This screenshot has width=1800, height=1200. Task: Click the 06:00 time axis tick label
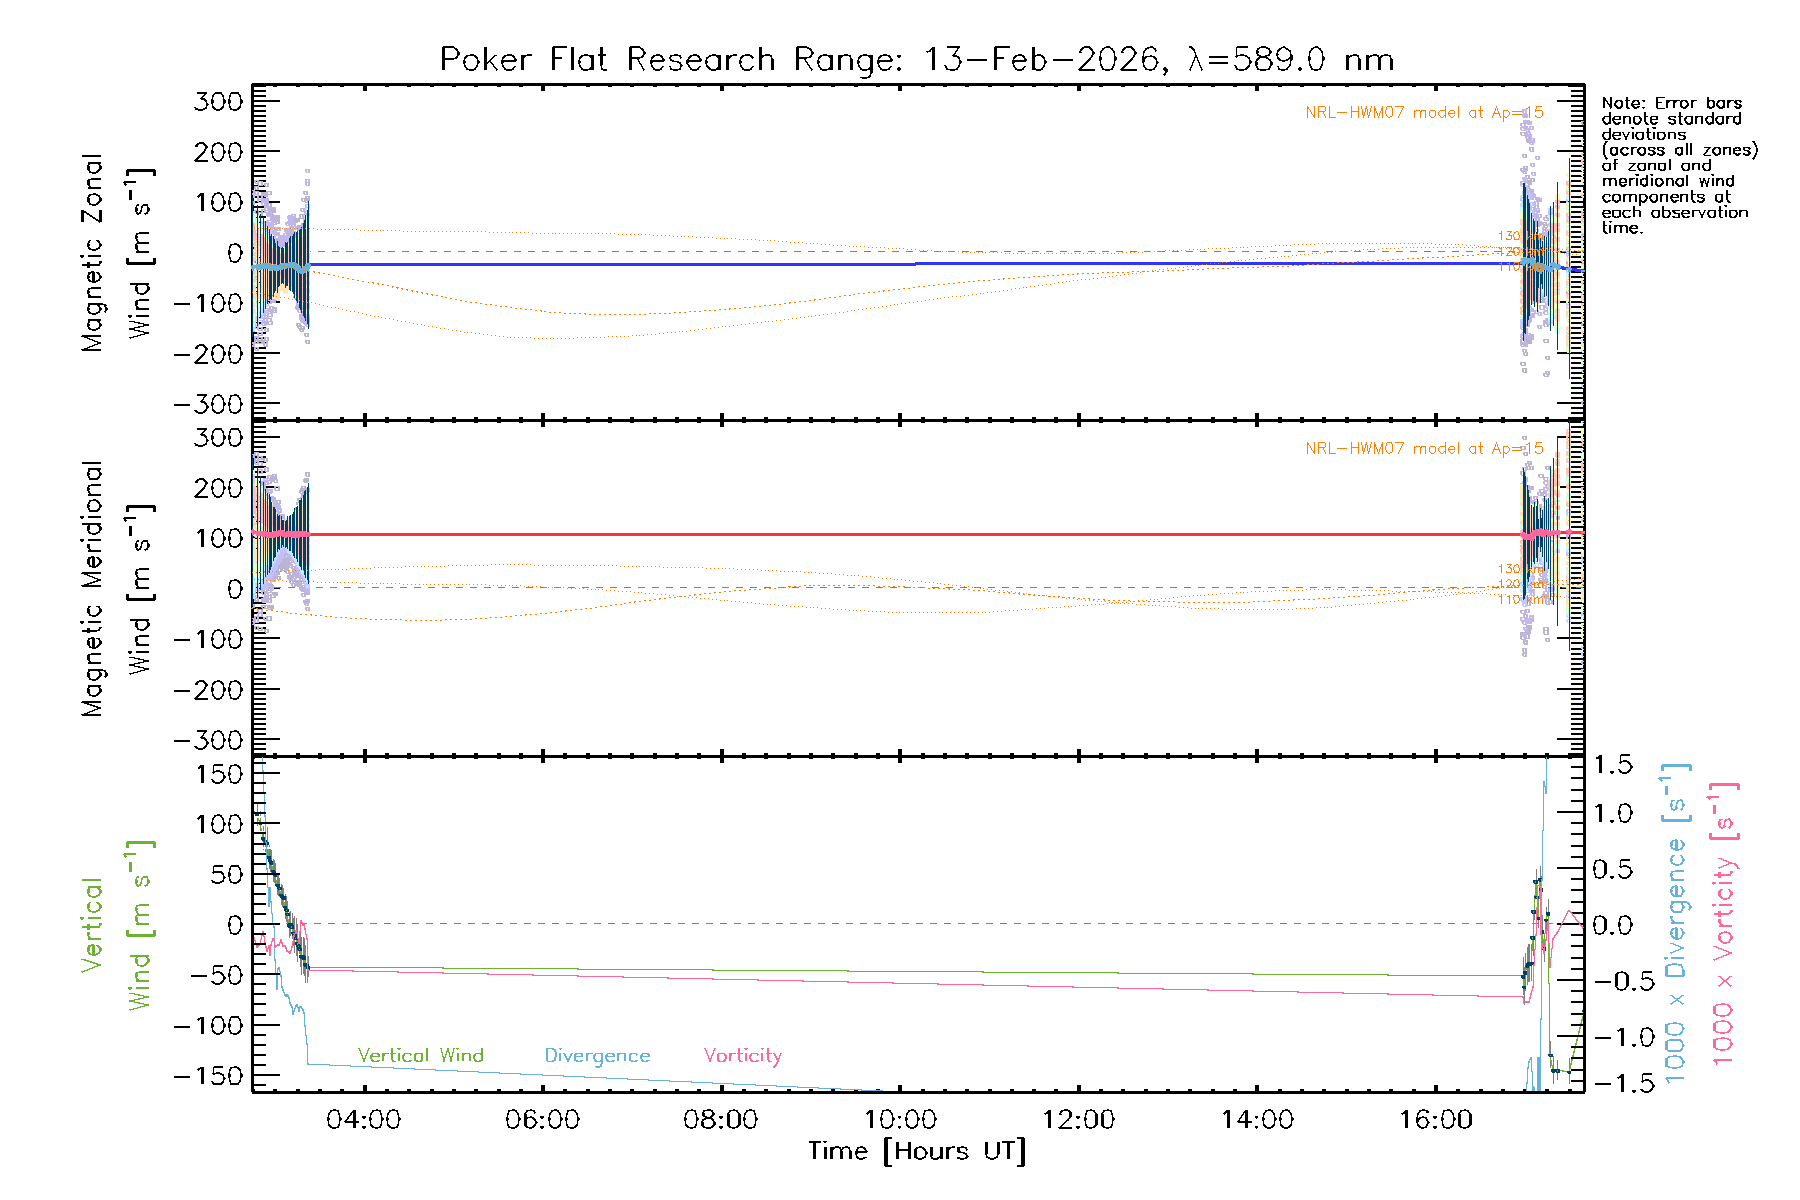(x=542, y=1120)
